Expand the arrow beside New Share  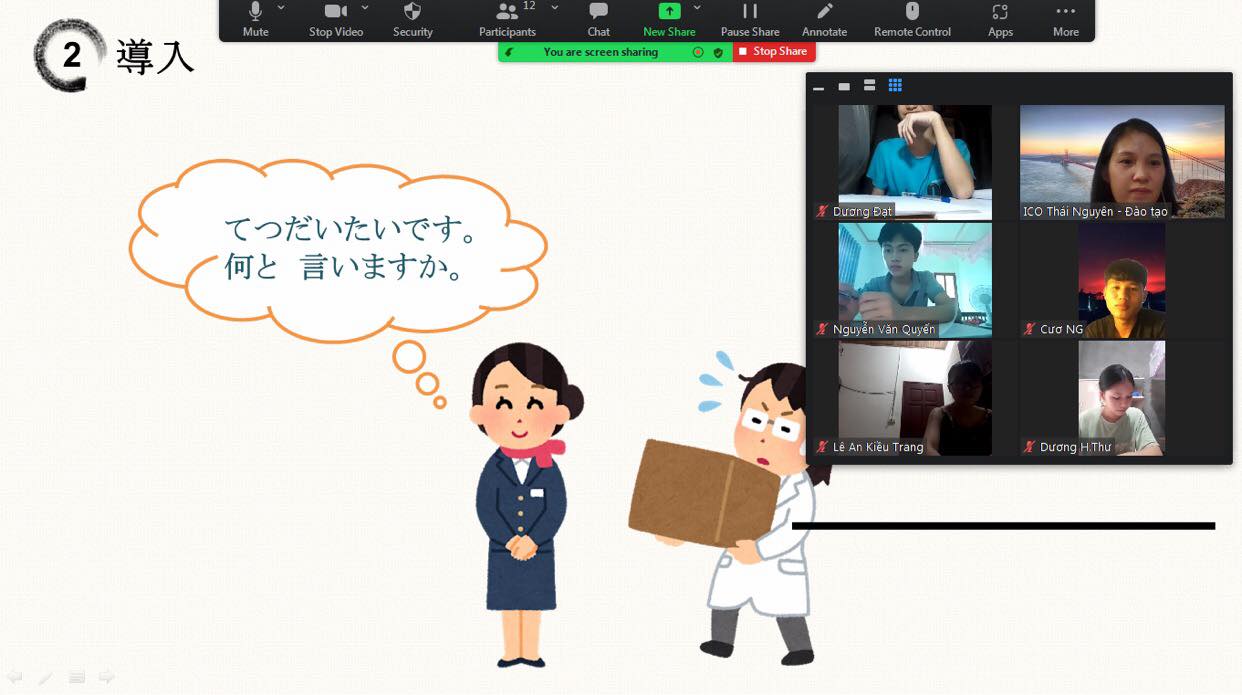click(697, 8)
